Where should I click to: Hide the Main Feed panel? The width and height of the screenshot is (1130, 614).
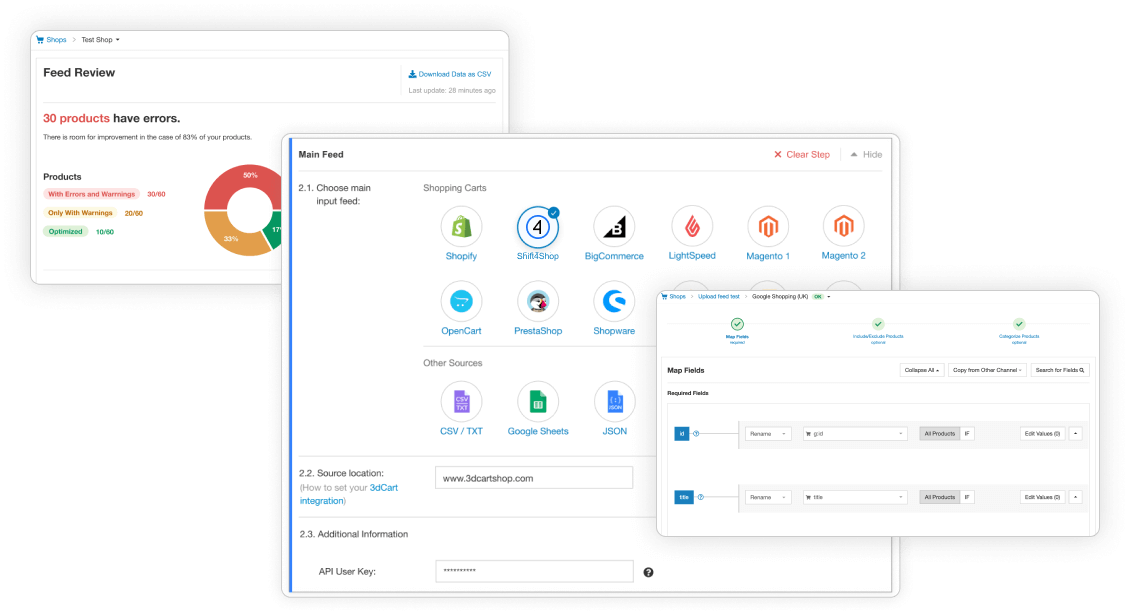click(x=866, y=154)
